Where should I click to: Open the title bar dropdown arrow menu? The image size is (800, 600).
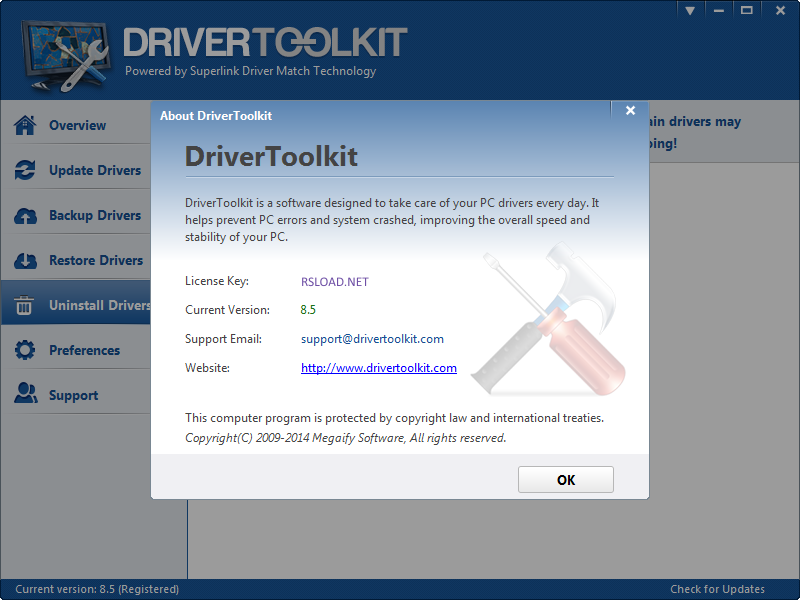pyautogui.click(x=690, y=10)
